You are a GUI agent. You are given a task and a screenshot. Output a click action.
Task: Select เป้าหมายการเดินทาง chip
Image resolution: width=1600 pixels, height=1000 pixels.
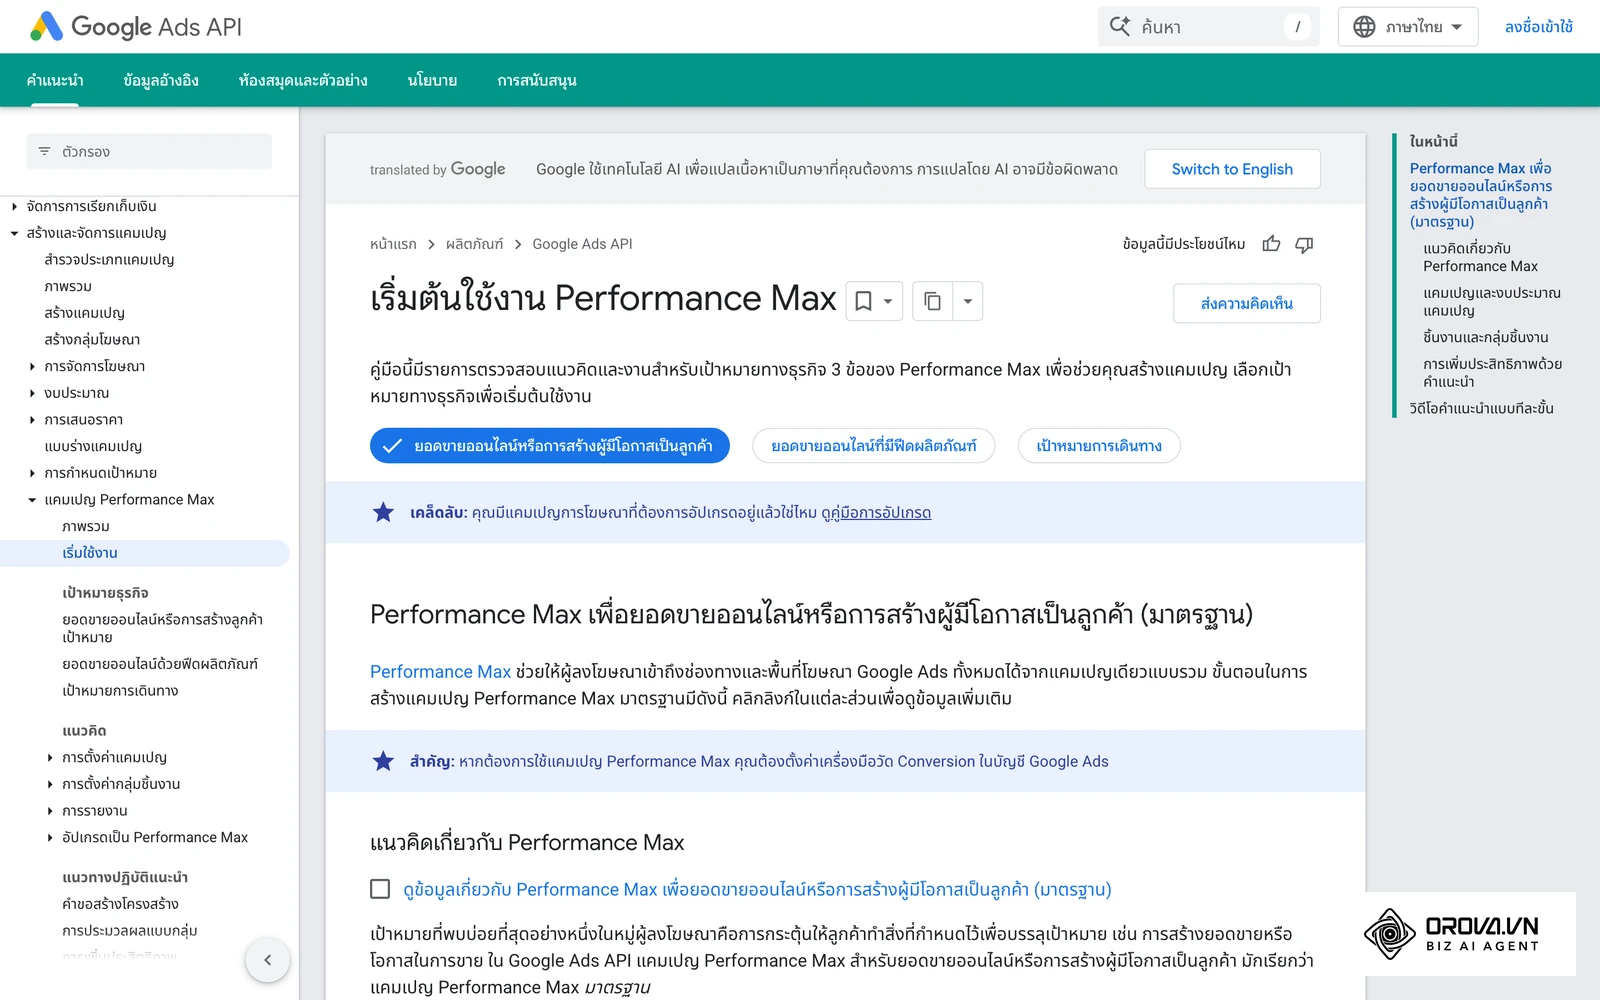(x=1099, y=446)
